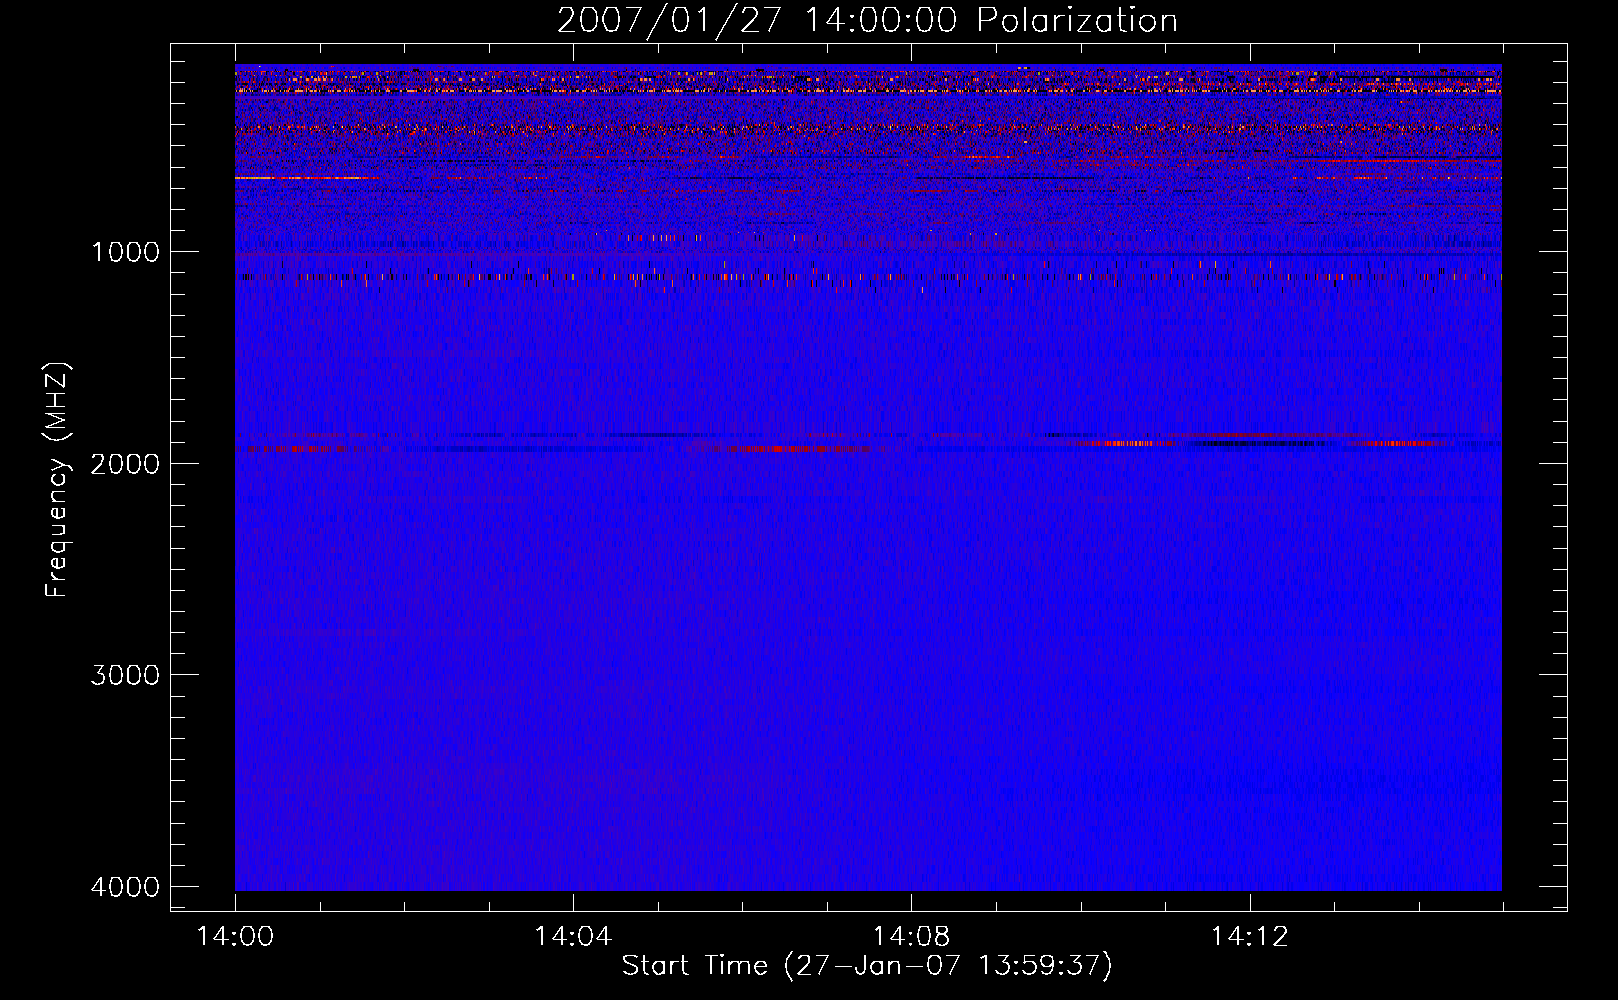This screenshot has width=1618, height=1000.
Task: Click the plot title "2007/01/27 14:00:00 Polarization"
Action: click(867, 20)
